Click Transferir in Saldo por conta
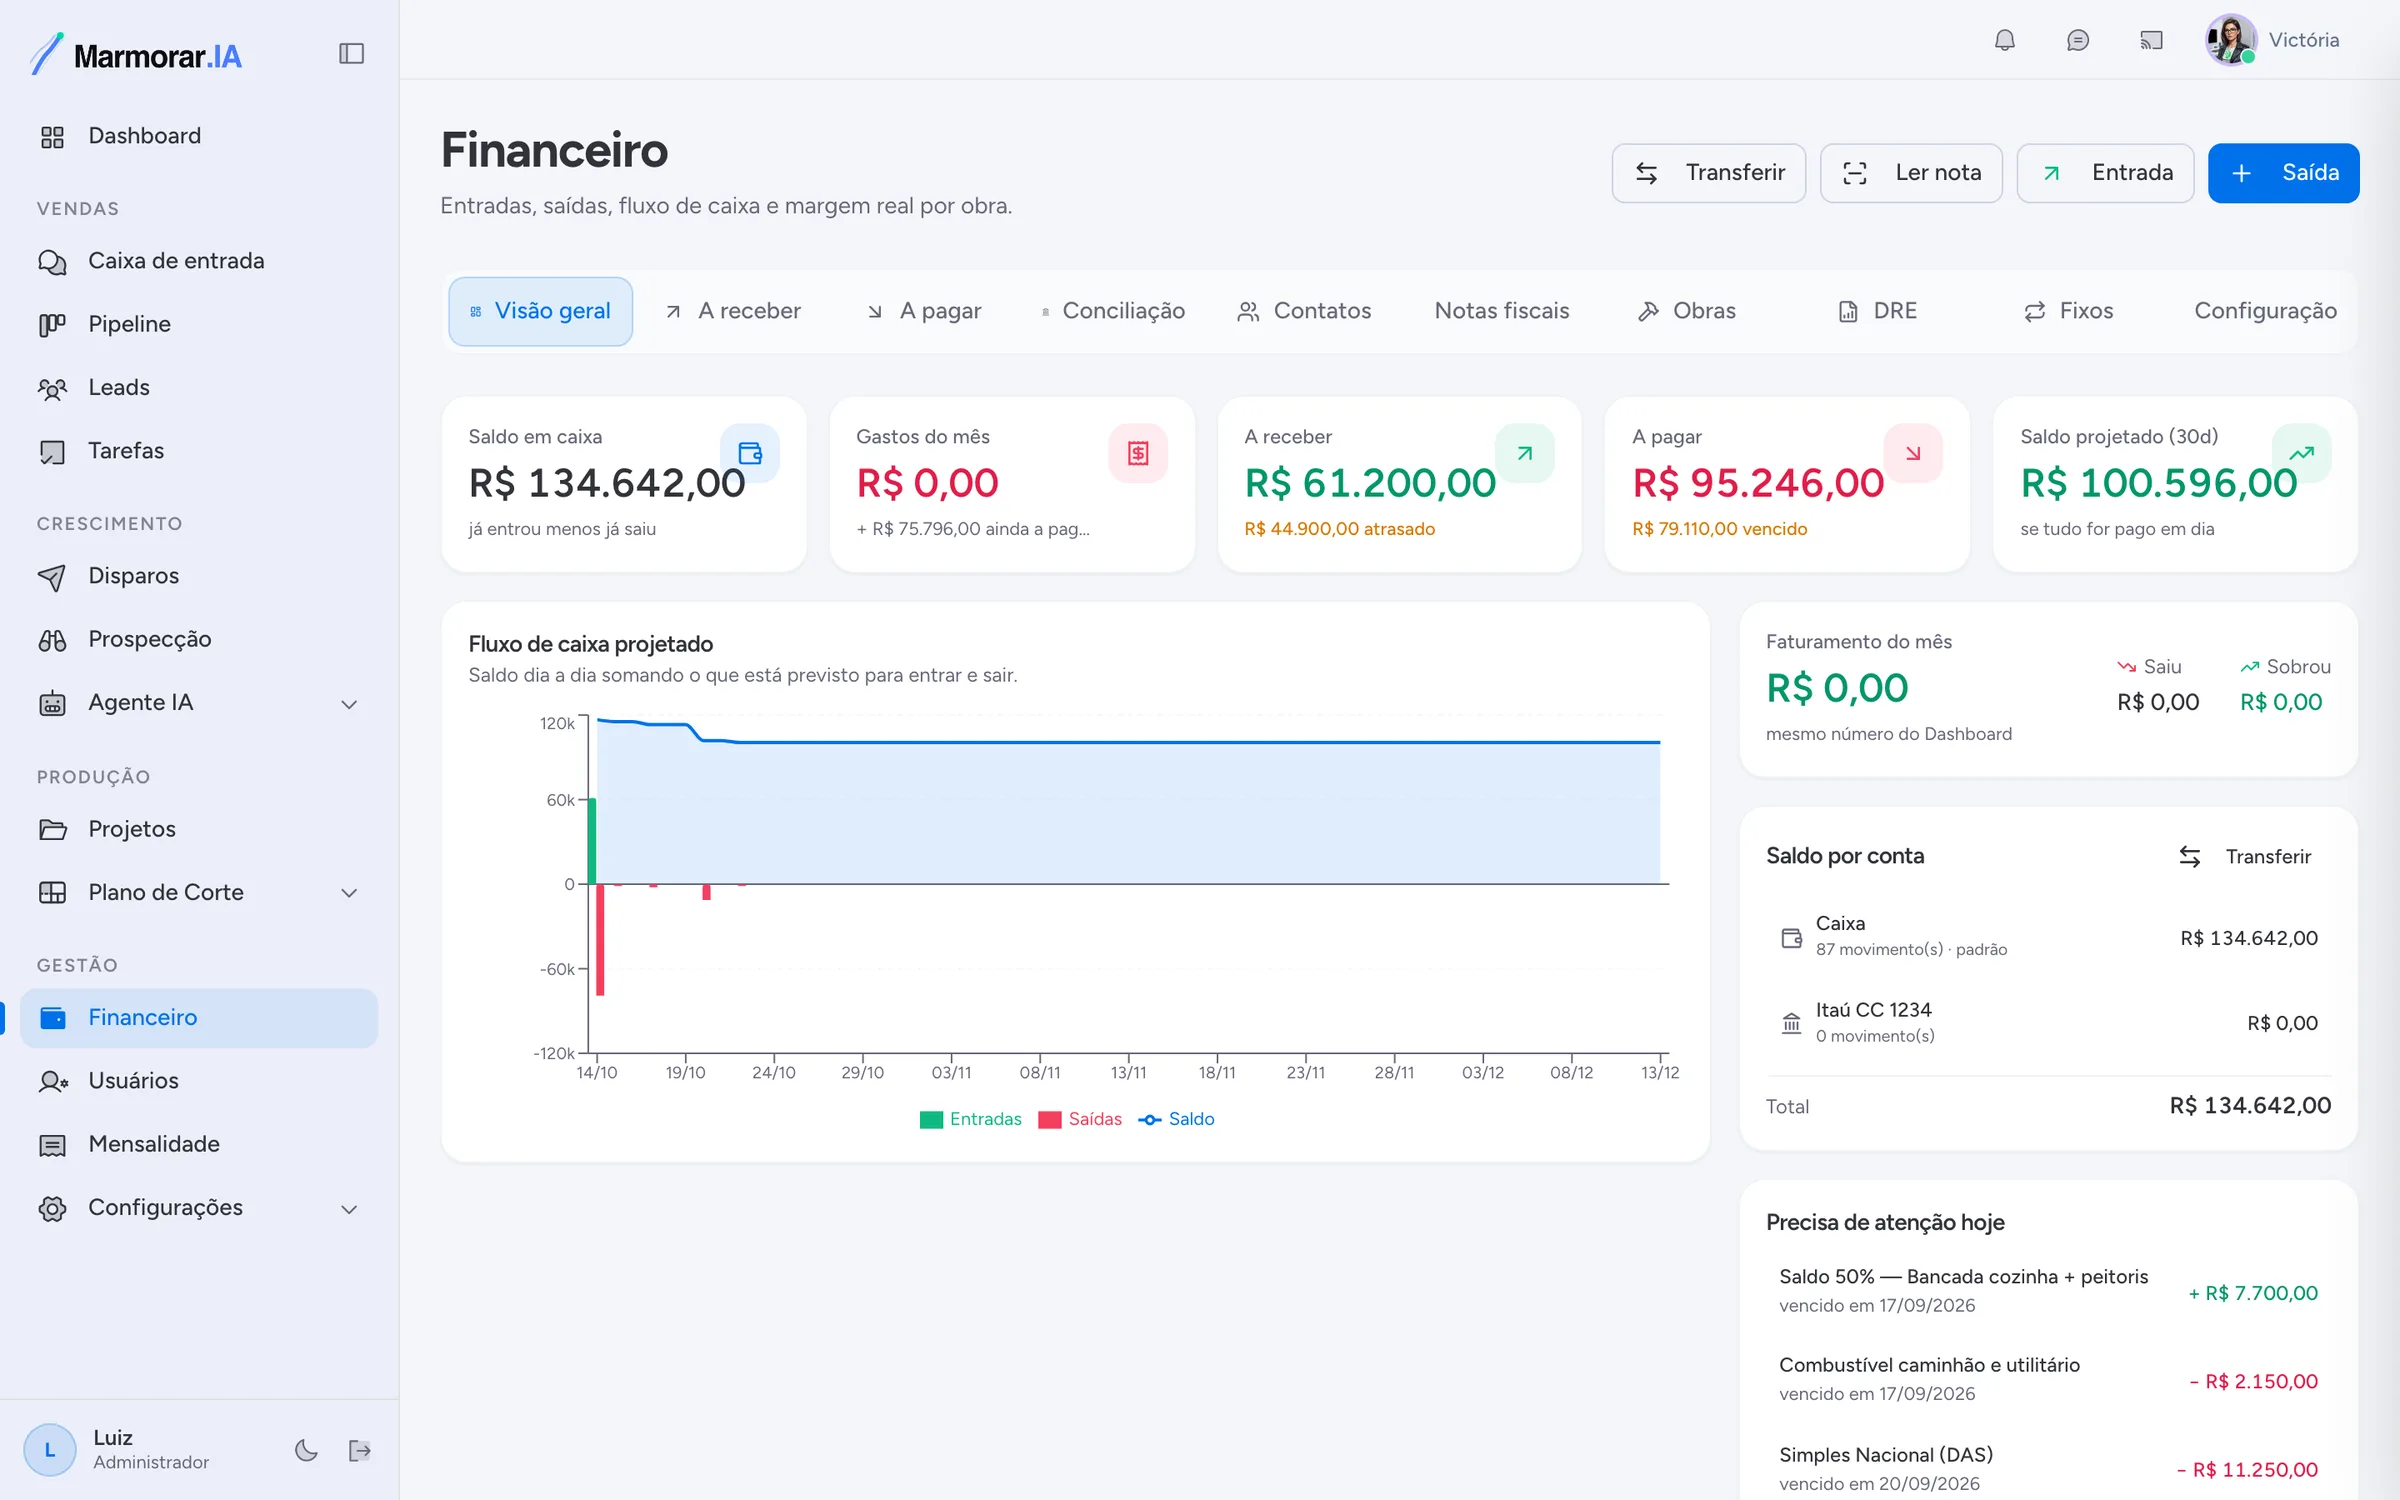Viewport: 2400px width, 1500px height. 2245,857
